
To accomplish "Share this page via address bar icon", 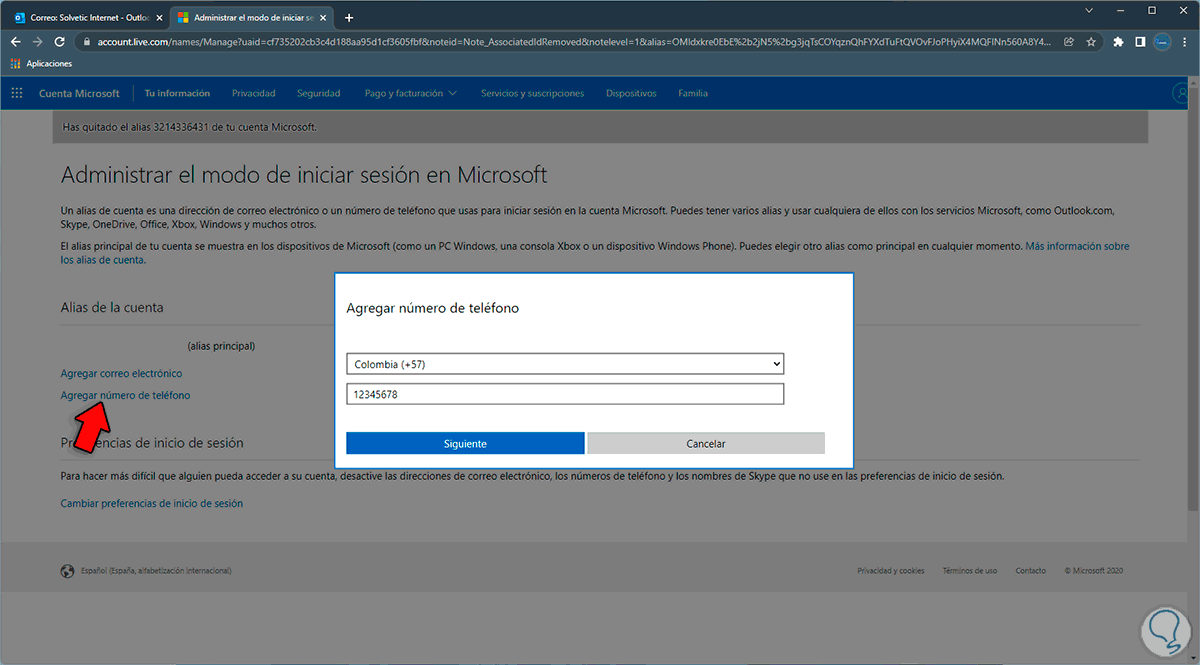I will [1069, 42].
